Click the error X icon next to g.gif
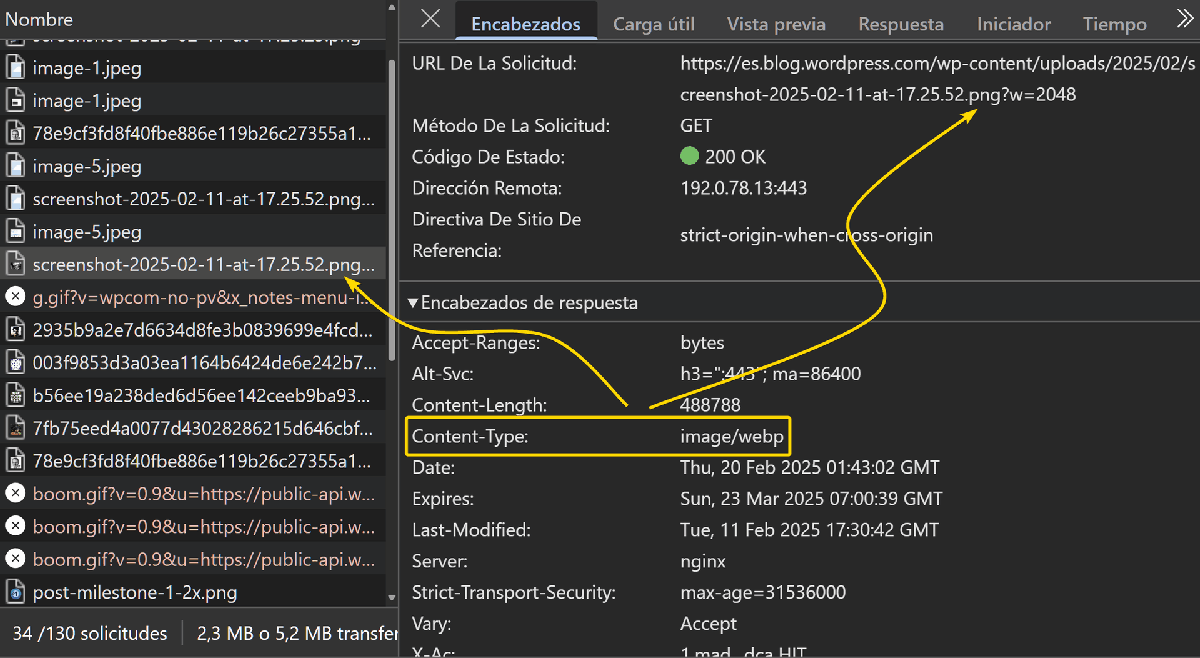Screen dimensions: 1200x658 [x=14, y=297]
